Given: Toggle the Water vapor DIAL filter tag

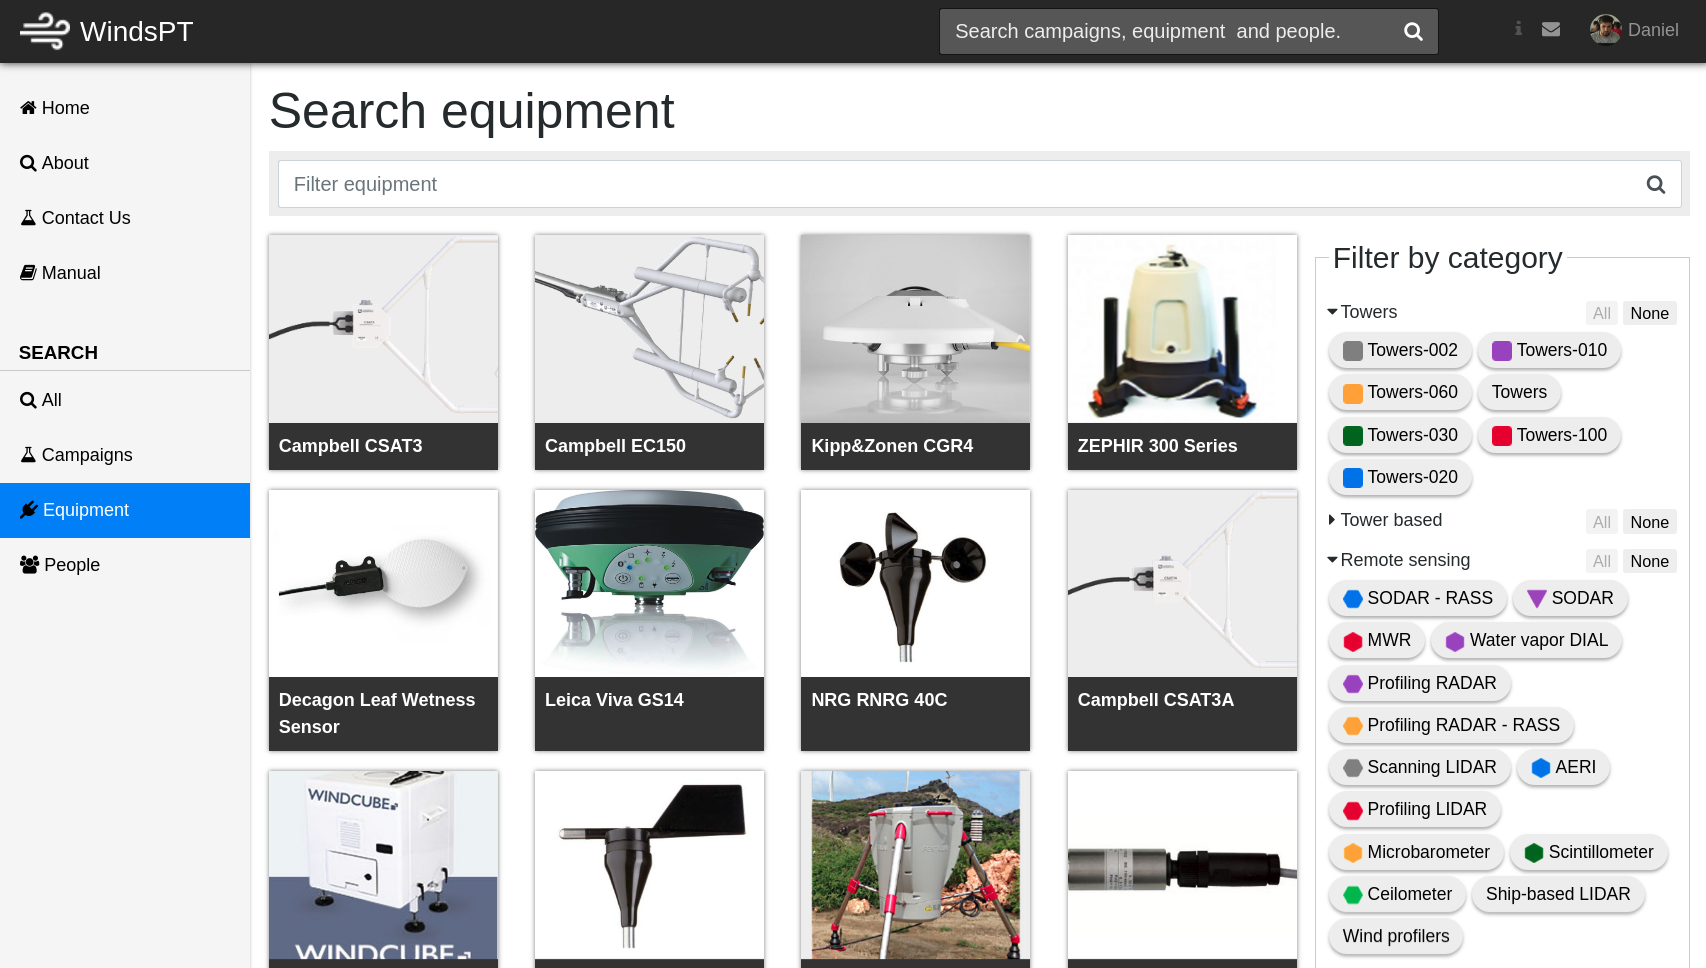Looking at the screenshot, I should click(x=1526, y=640).
